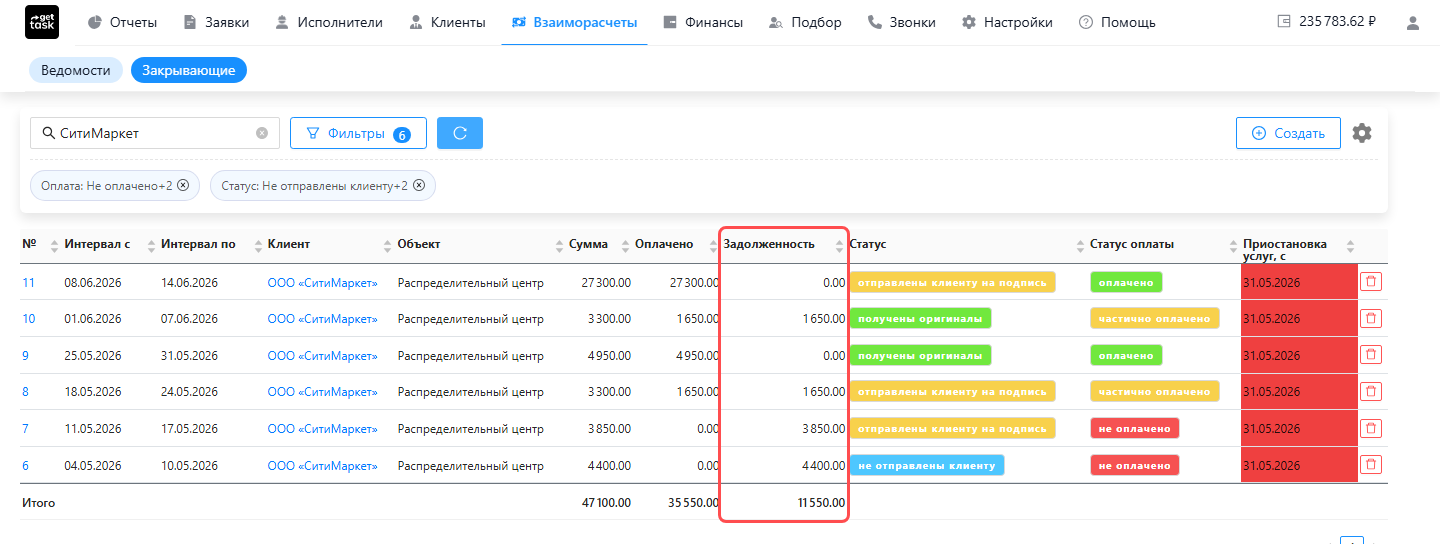The image size is (1440, 544).
Task: Open the Настройки section
Action: click(x=1007, y=22)
